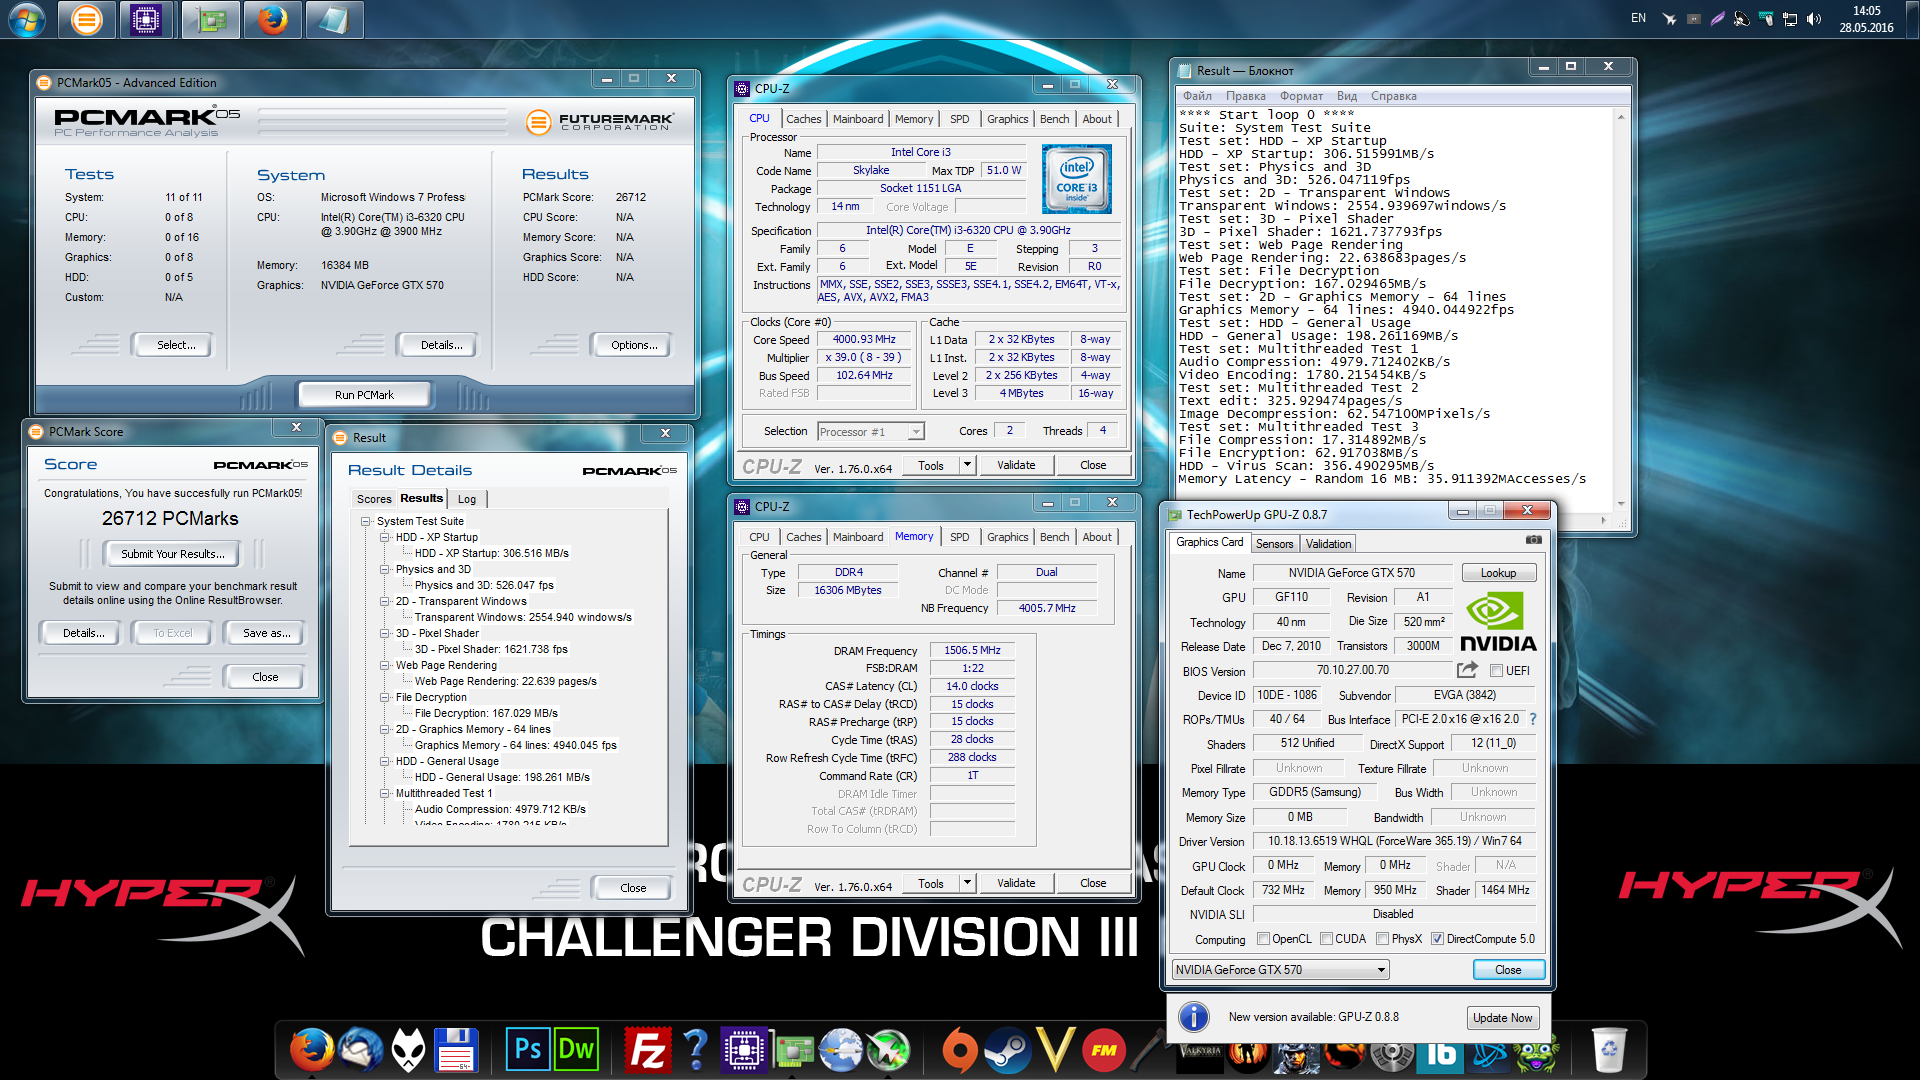Open the SPD tab in CPU-Z Memory window
The width and height of the screenshot is (1920, 1080).
pos(959,536)
